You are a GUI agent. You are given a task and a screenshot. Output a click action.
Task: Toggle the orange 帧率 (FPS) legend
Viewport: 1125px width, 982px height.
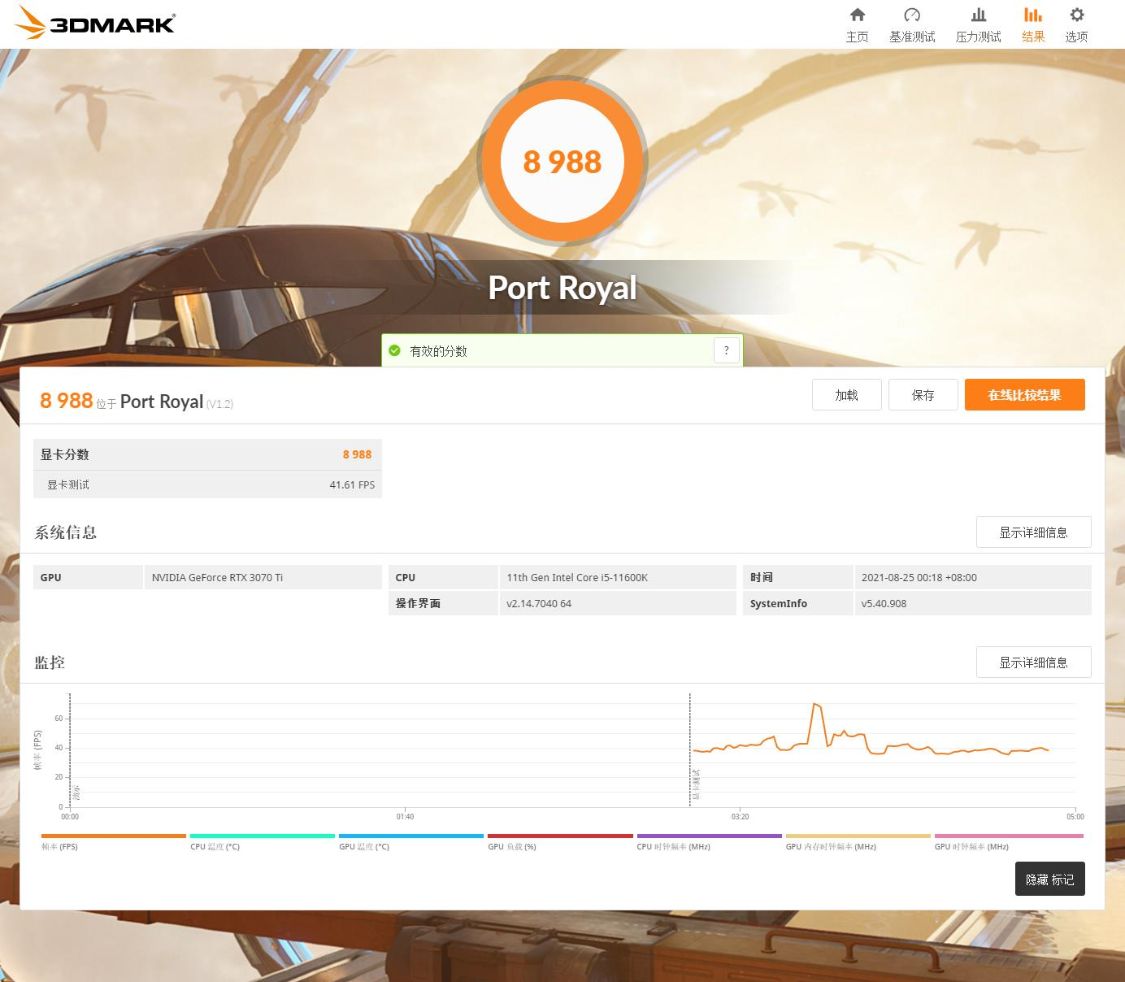point(113,841)
